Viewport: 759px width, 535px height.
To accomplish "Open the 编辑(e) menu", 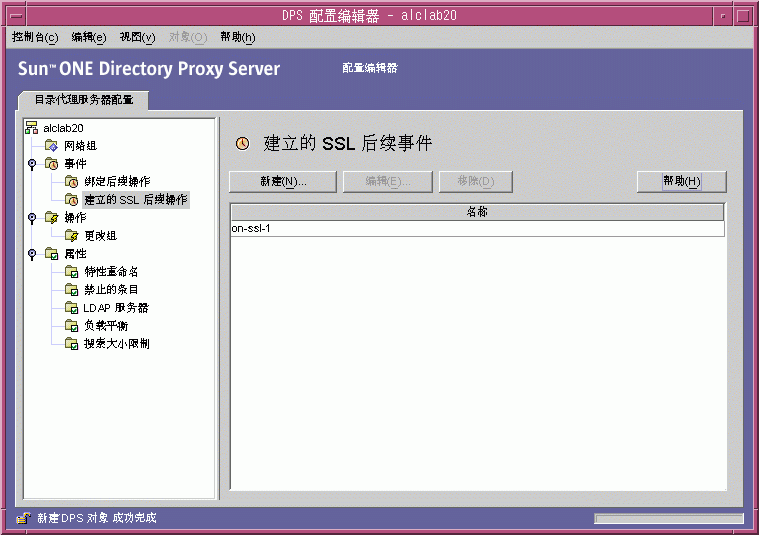I will coord(89,37).
